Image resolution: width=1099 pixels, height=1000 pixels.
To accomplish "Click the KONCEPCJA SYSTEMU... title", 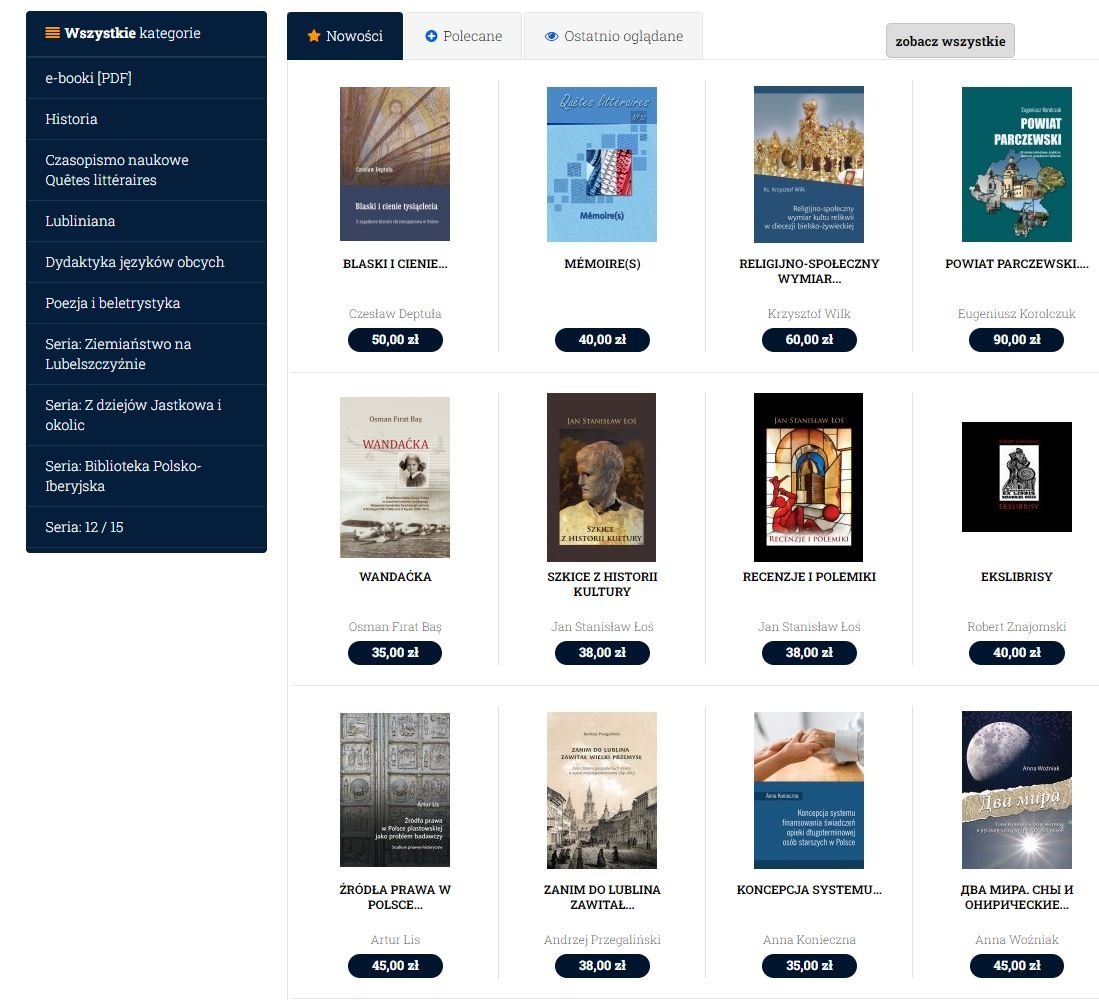I will pos(809,890).
